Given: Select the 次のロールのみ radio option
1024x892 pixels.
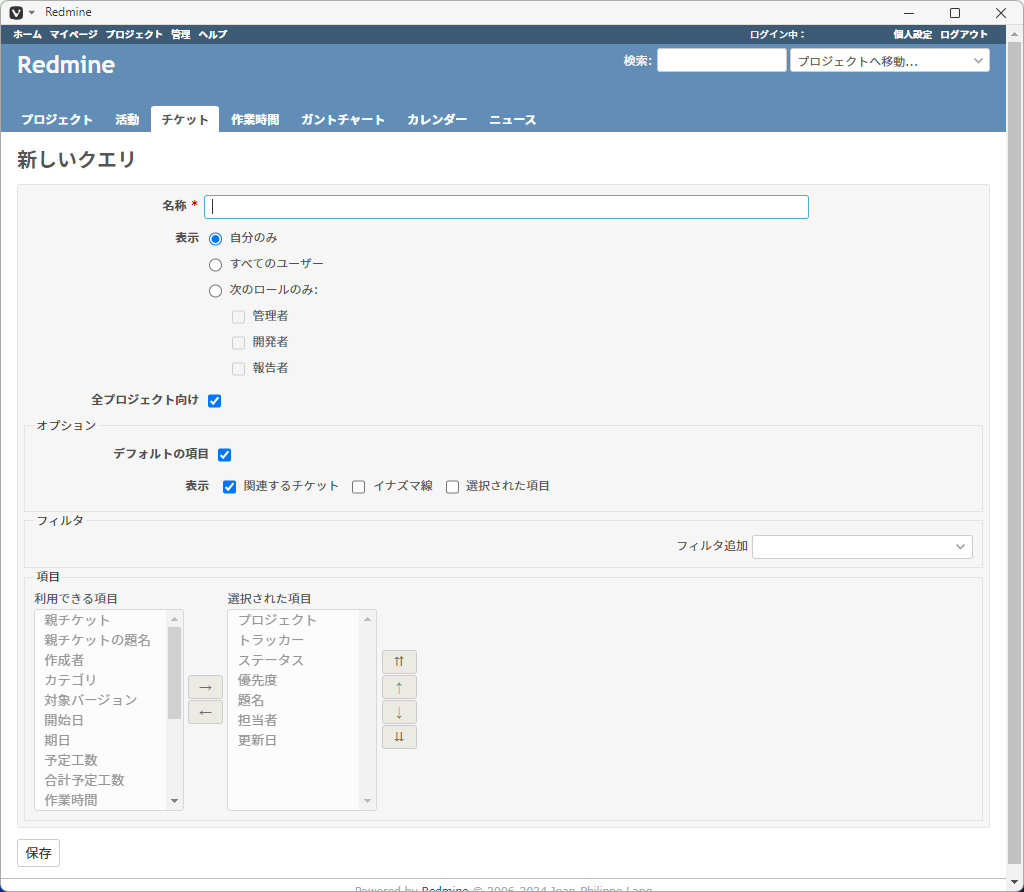Looking at the screenshot, I should coord(216,291).
